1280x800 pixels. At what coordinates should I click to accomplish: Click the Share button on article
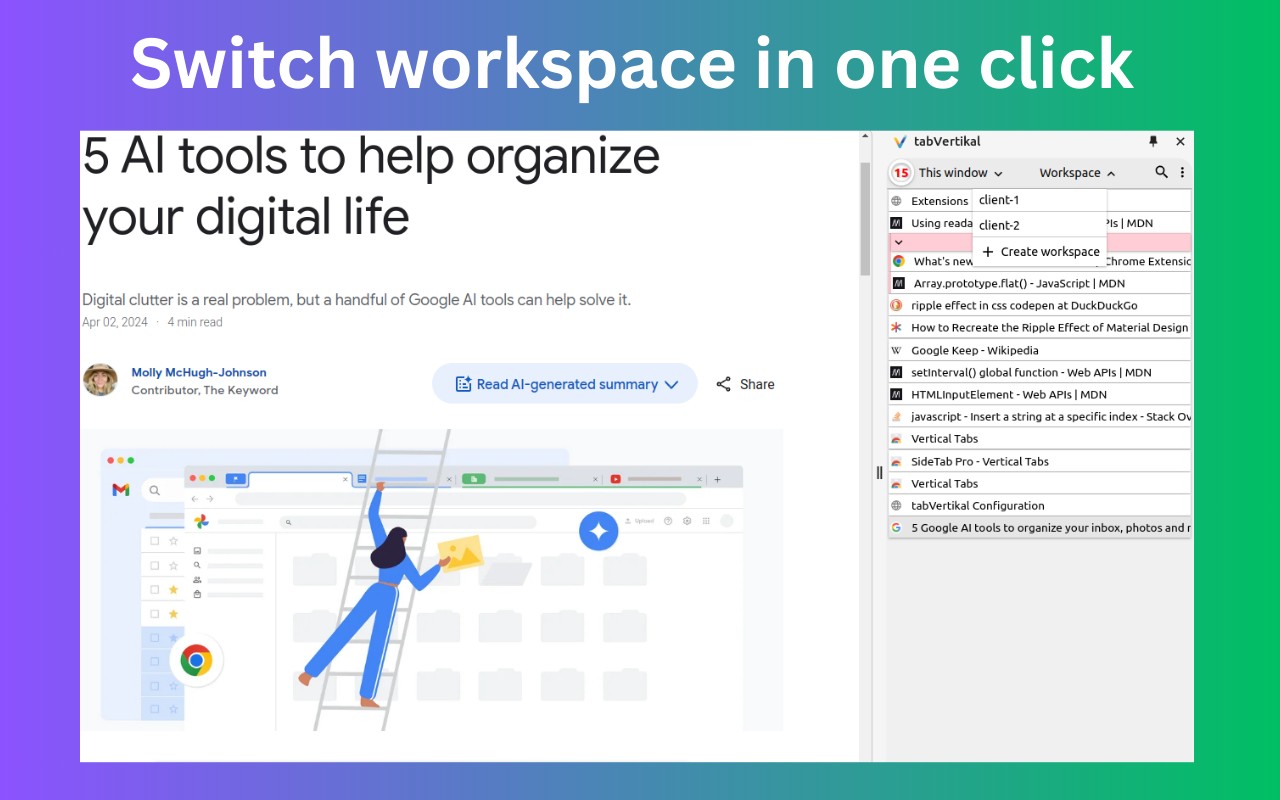(x=745, y=384)
